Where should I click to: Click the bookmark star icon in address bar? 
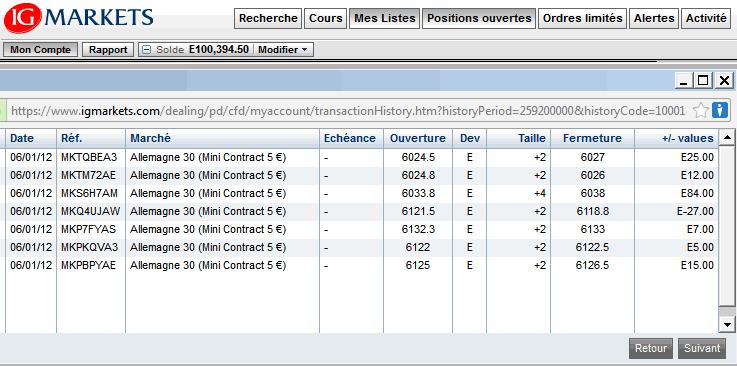click(x=701, y=111)
